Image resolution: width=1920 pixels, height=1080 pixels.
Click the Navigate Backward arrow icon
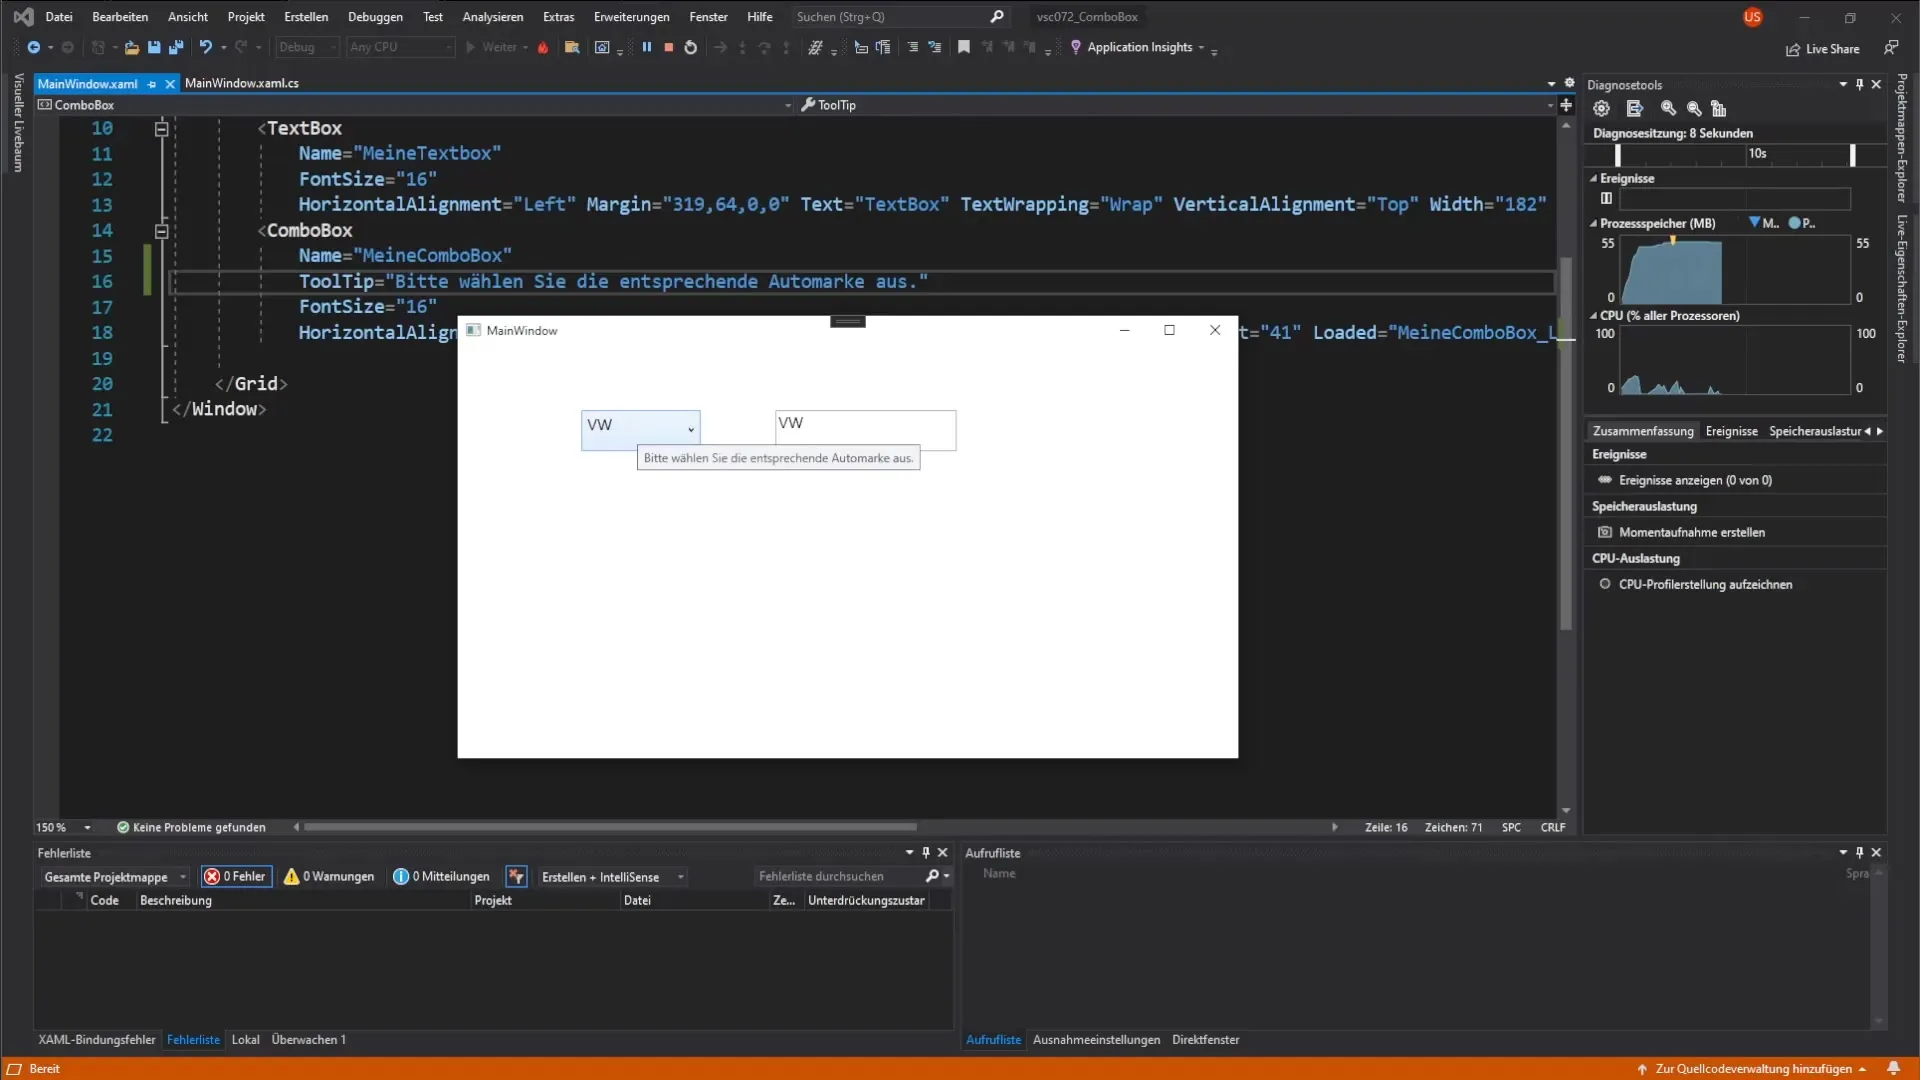pos(33,47)
